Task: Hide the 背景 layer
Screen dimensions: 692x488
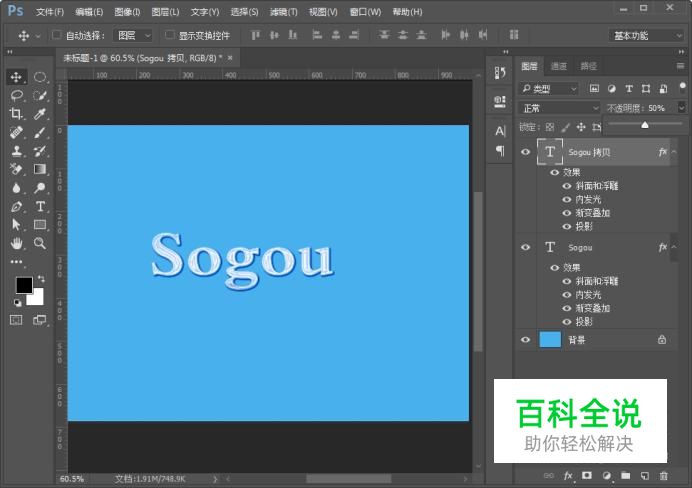Action: tap(525, 340)
